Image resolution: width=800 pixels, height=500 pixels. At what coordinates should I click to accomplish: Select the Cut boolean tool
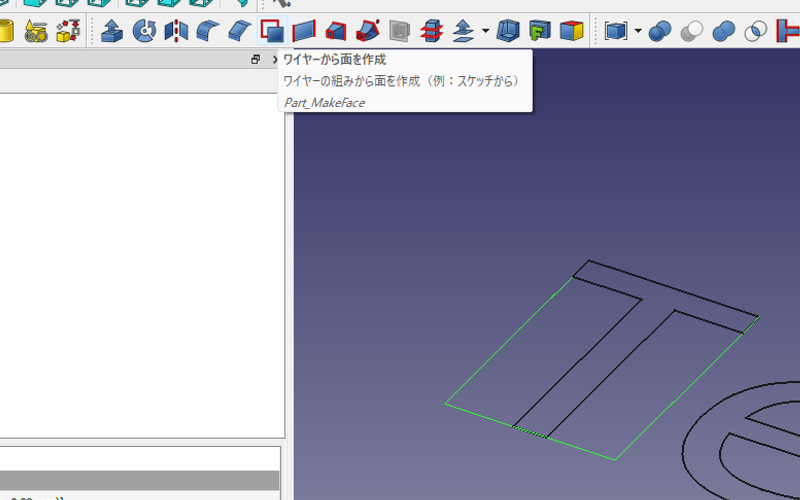[x=692, y=31]
